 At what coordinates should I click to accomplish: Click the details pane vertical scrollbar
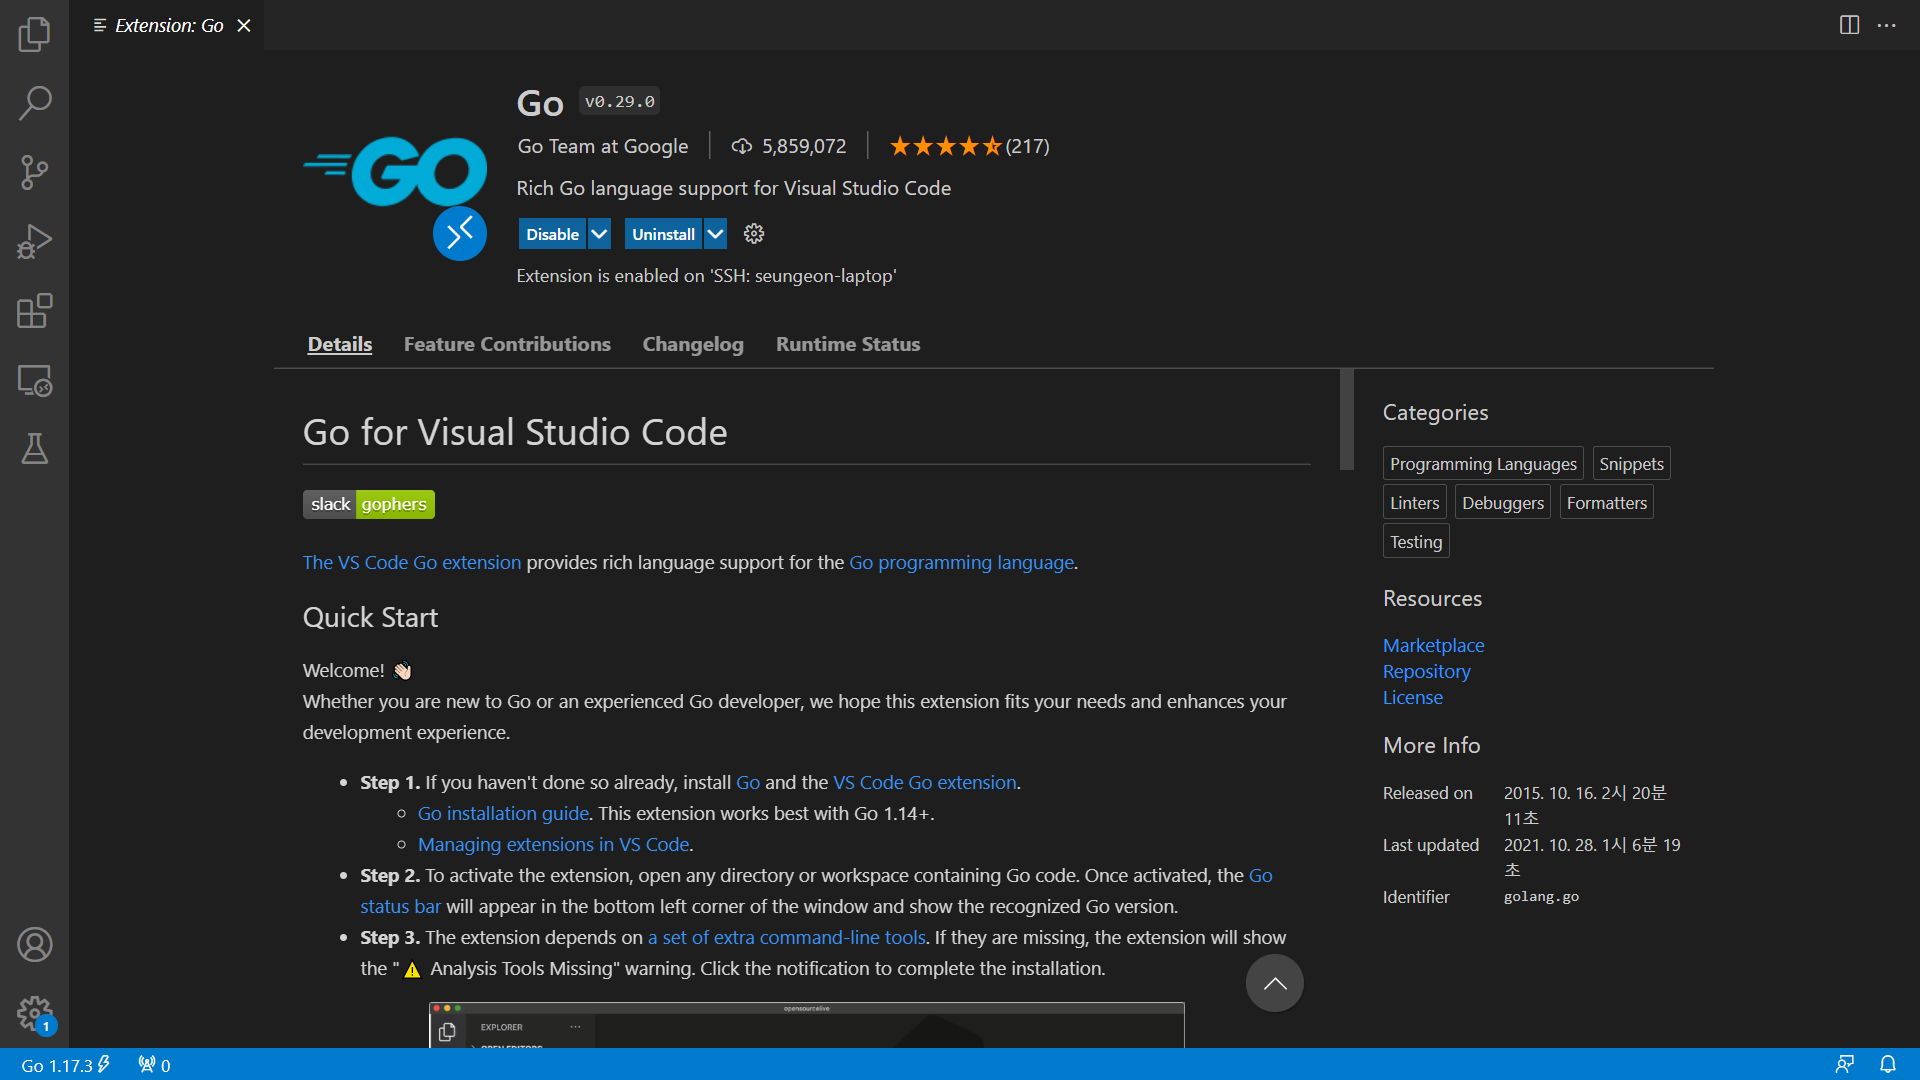1347,420
